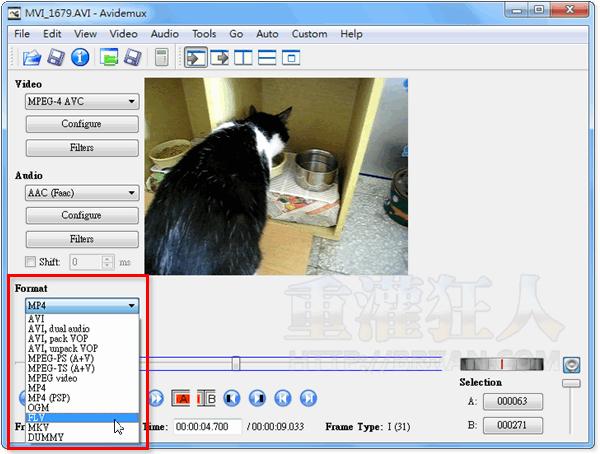Click Configure under Video

[x=82, y=124]
